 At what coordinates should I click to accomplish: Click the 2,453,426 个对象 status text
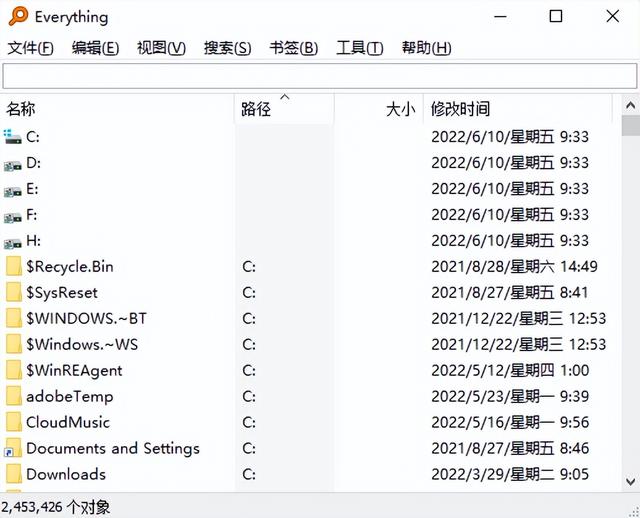point(56,507)
